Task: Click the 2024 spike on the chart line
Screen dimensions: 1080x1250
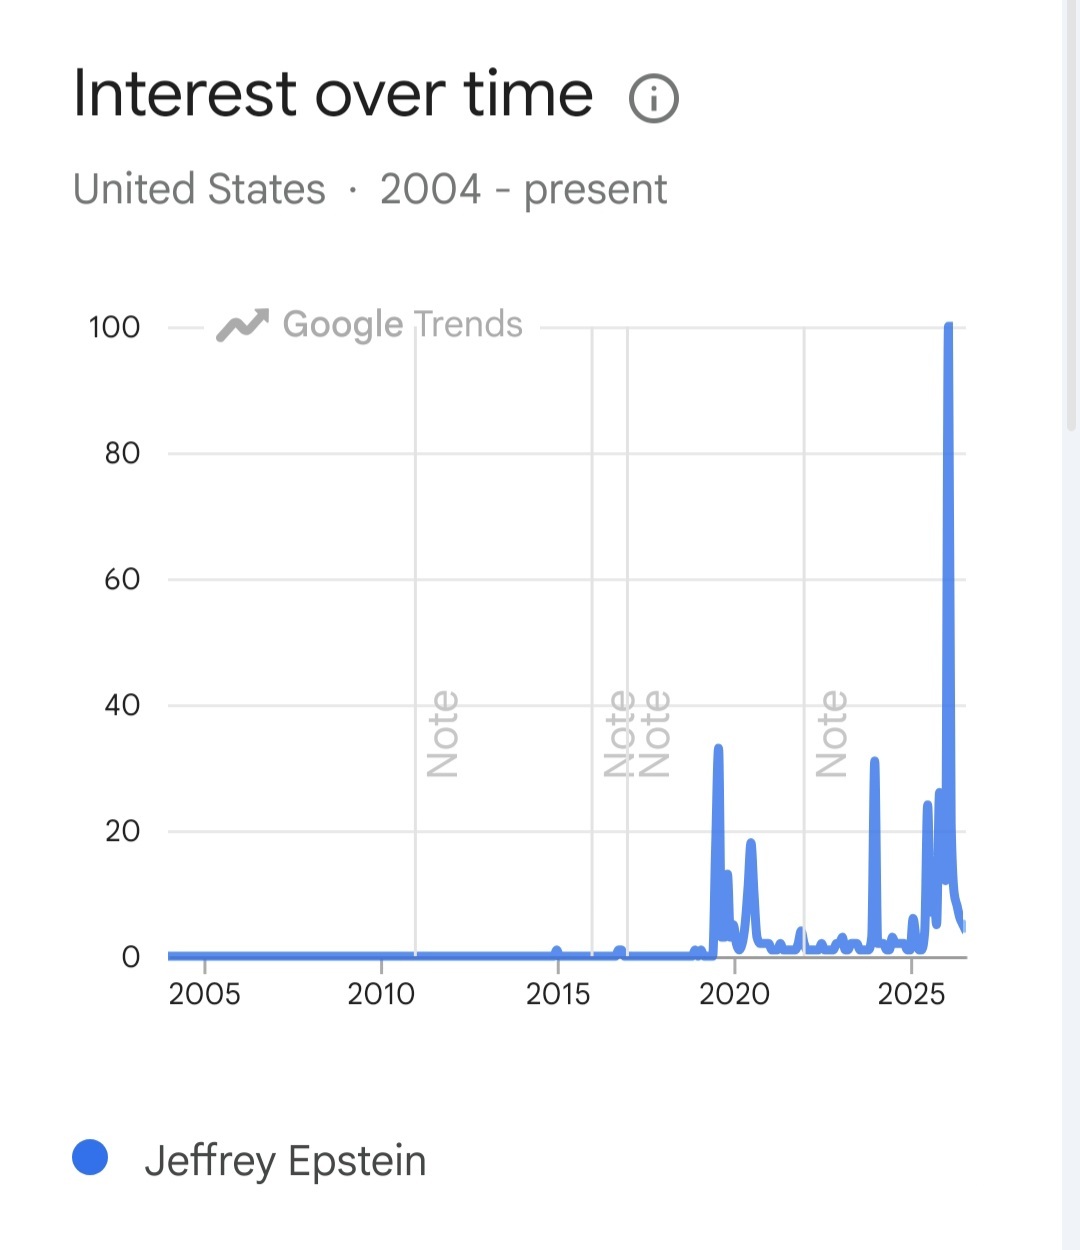Action: 874,761
